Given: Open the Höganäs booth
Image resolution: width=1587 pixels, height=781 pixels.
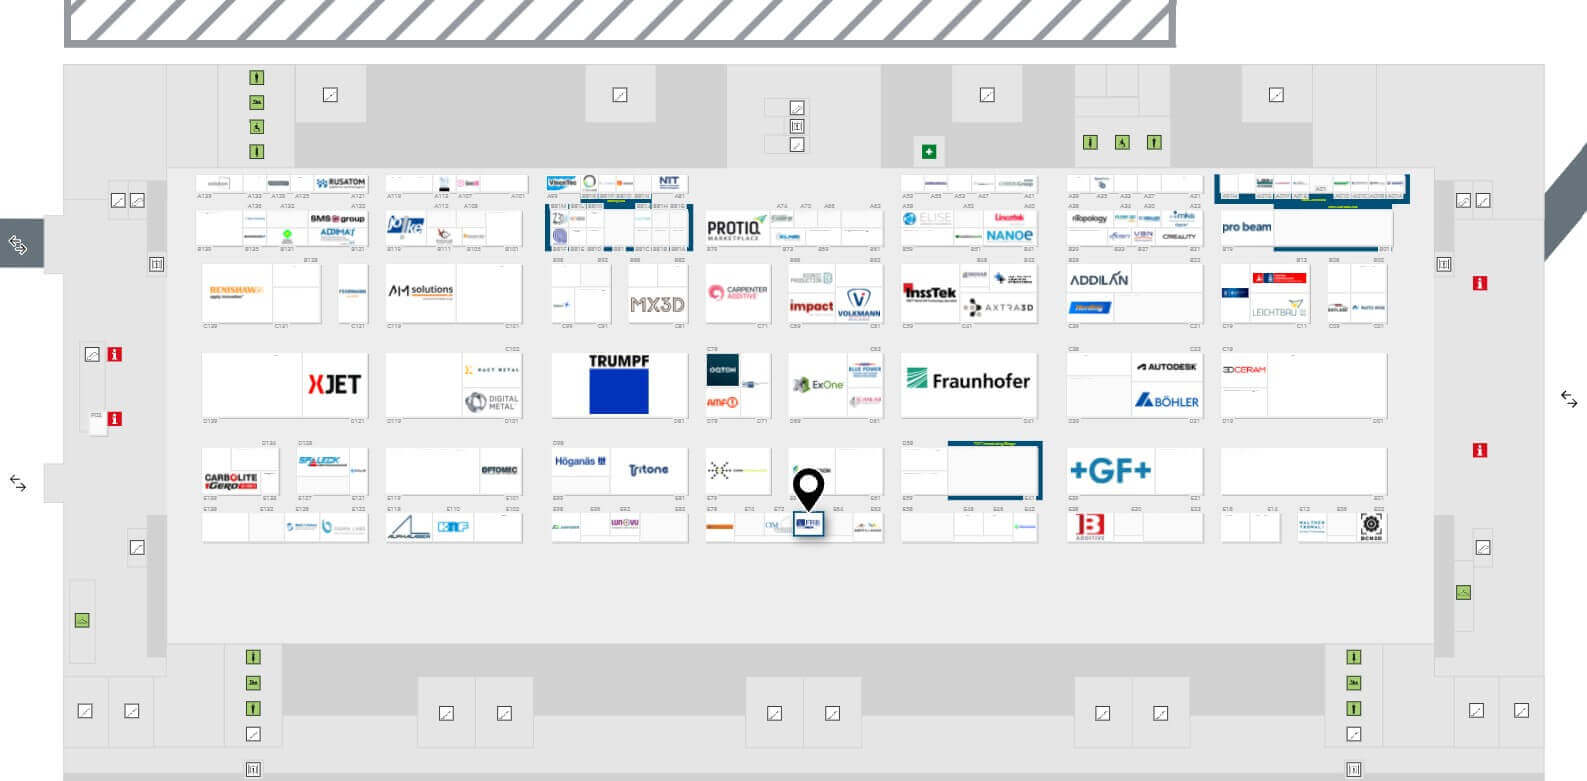Looking at the screenshot, I should [582, 462].
